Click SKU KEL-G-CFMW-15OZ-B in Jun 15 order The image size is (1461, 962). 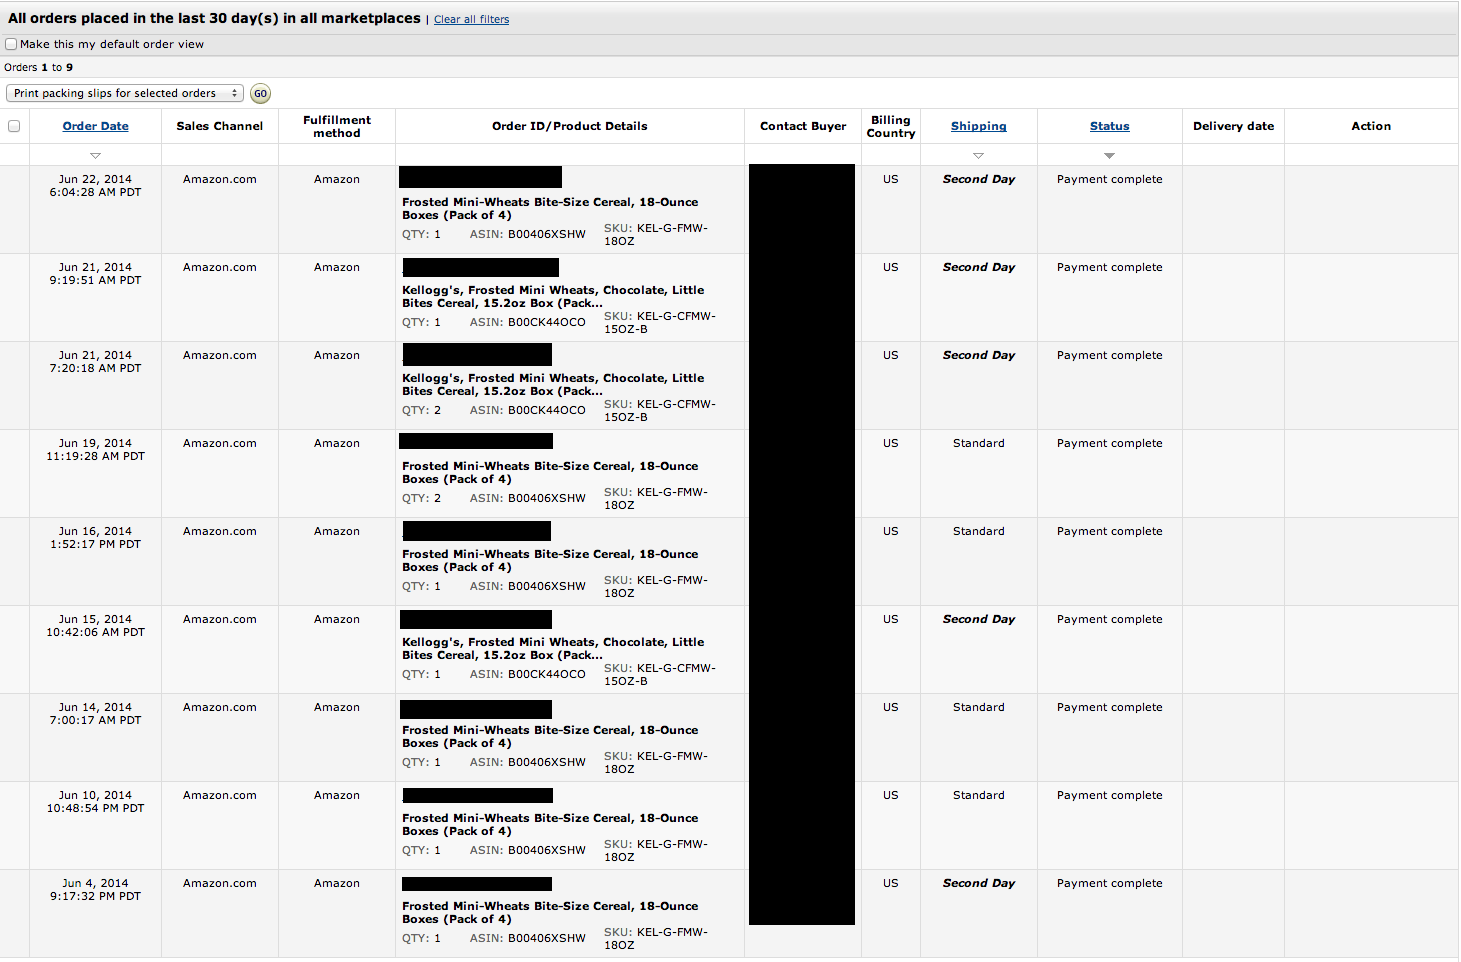tap(660, 674)
